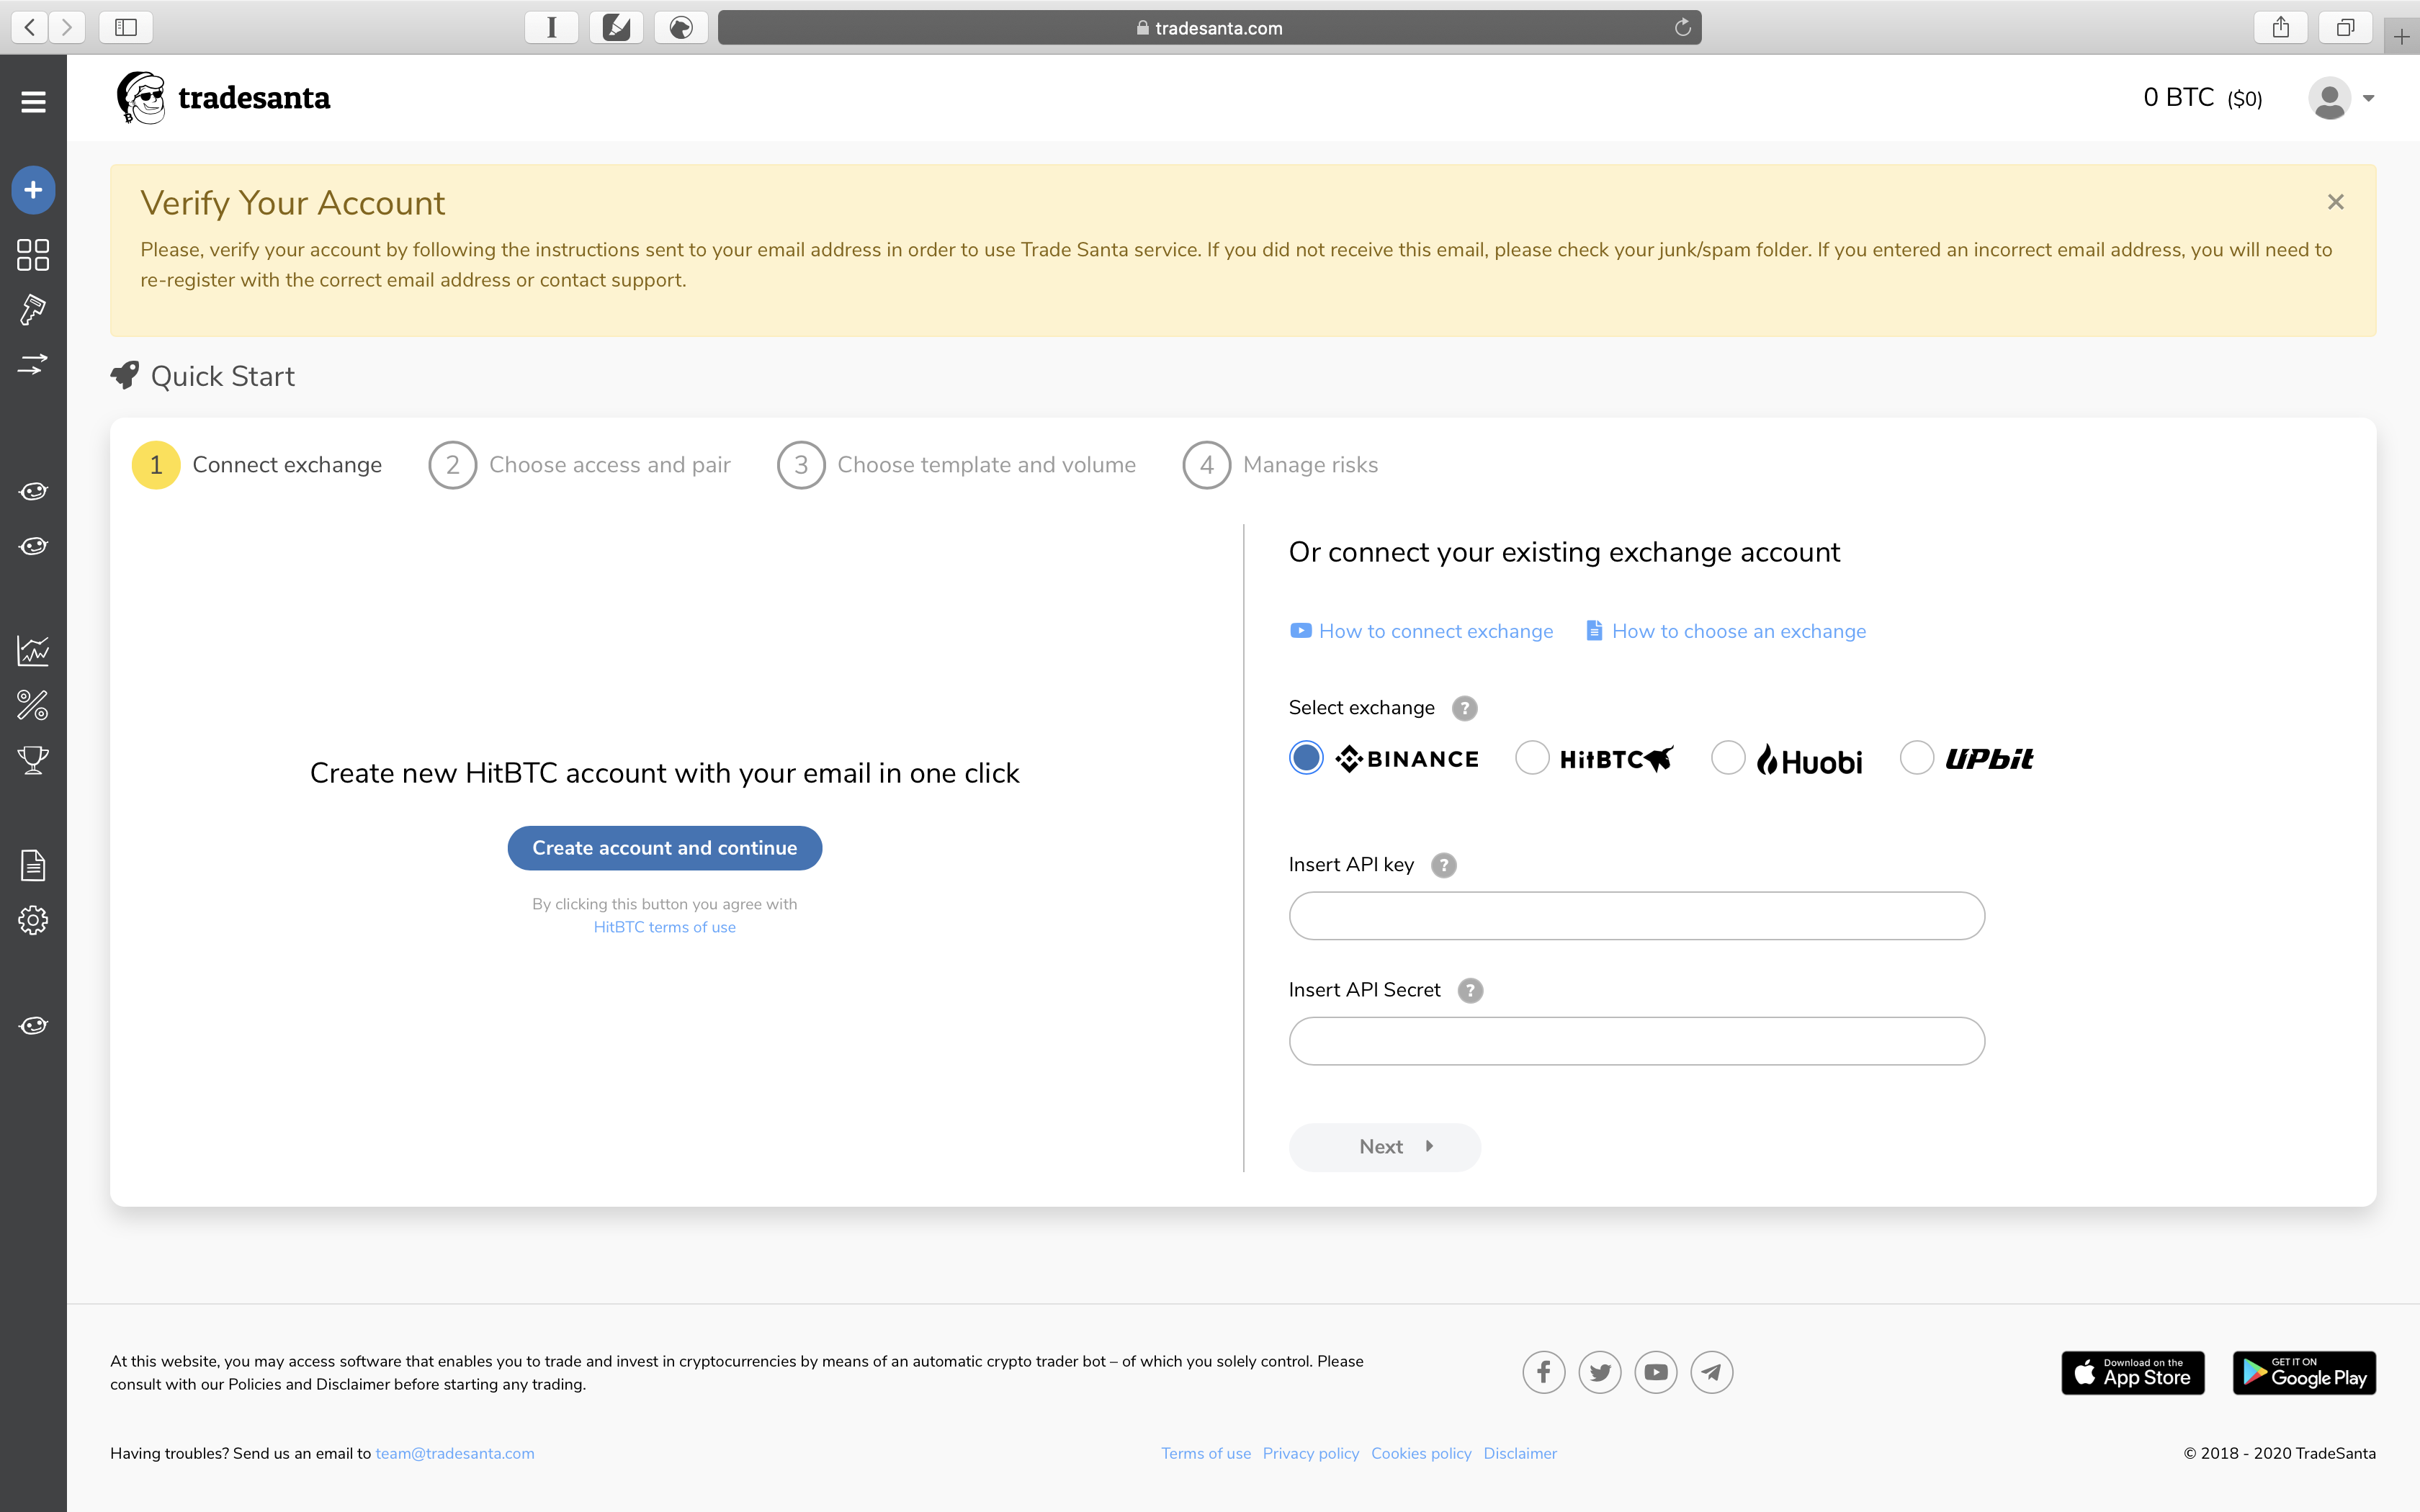The width and height of the screenshot is (2420, 1512).
Task: Go to step 3 Choose template and volume
Action: point(956,465)
